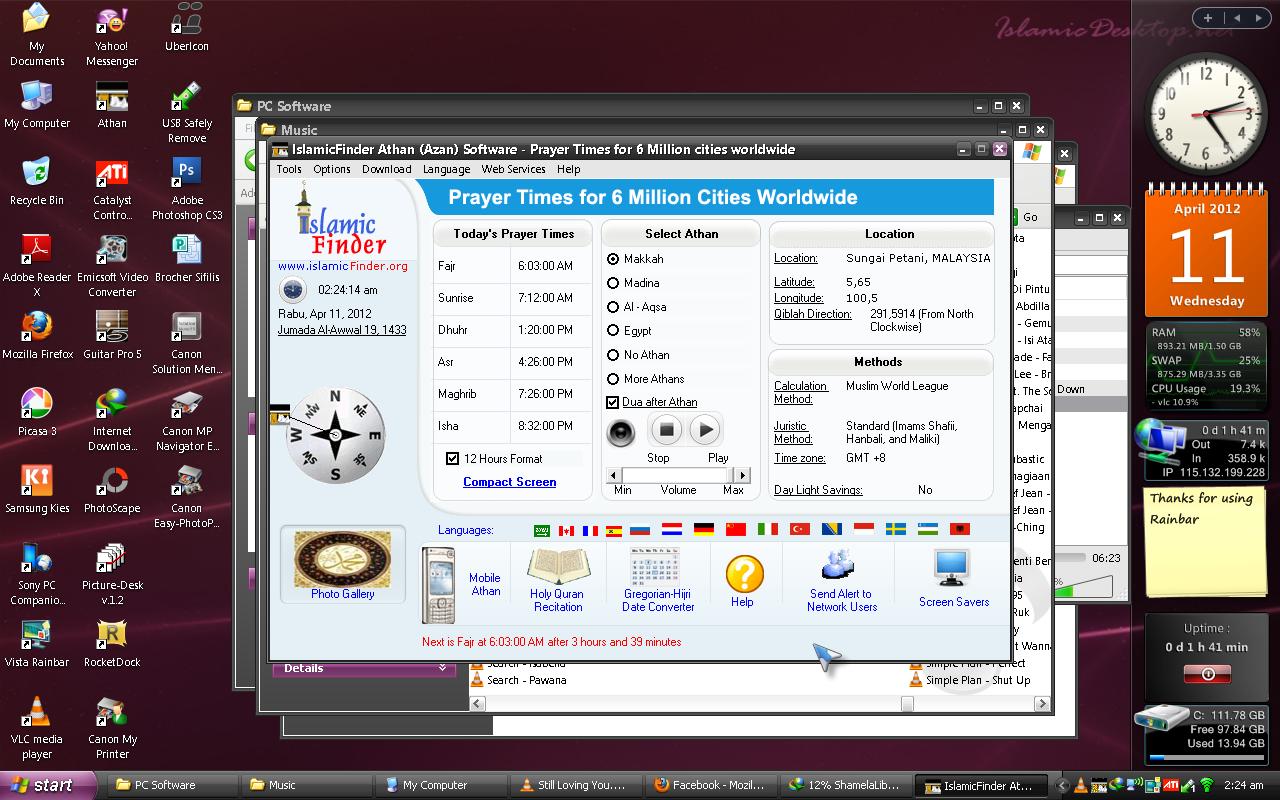Viewport: 1280px width, 800px height.
Task: Toggle the 12 Hours Format checkbox
Action: point(452,458)
